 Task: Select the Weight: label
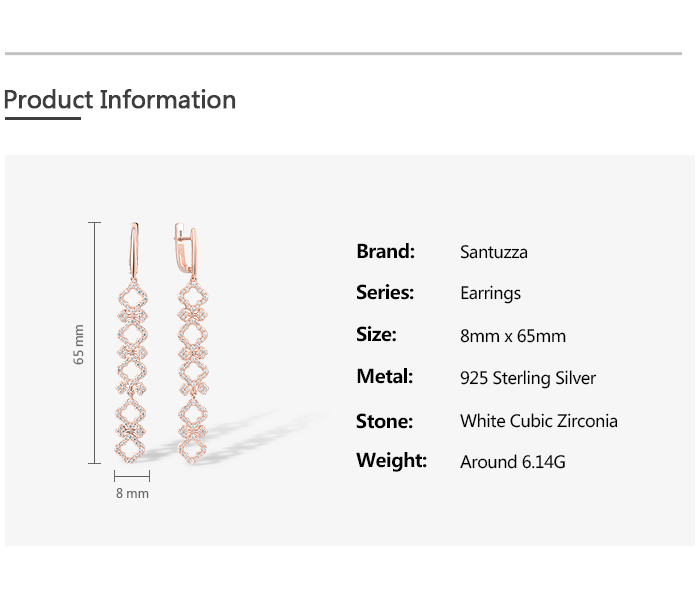pos(391,461)
